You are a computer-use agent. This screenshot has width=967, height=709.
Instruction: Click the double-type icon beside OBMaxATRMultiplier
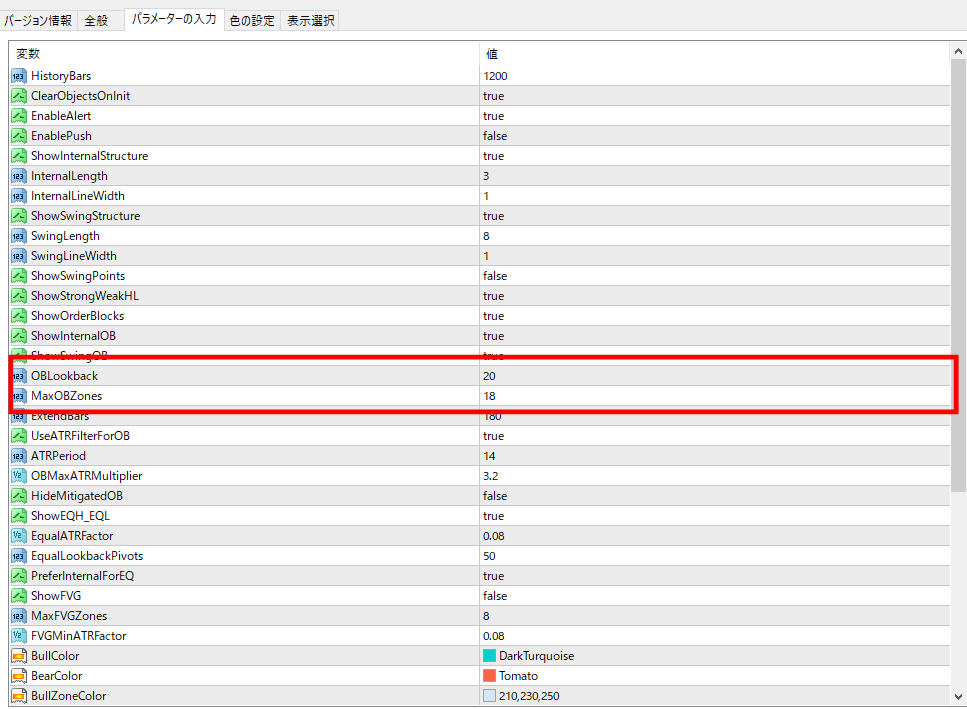pos(18,476)
